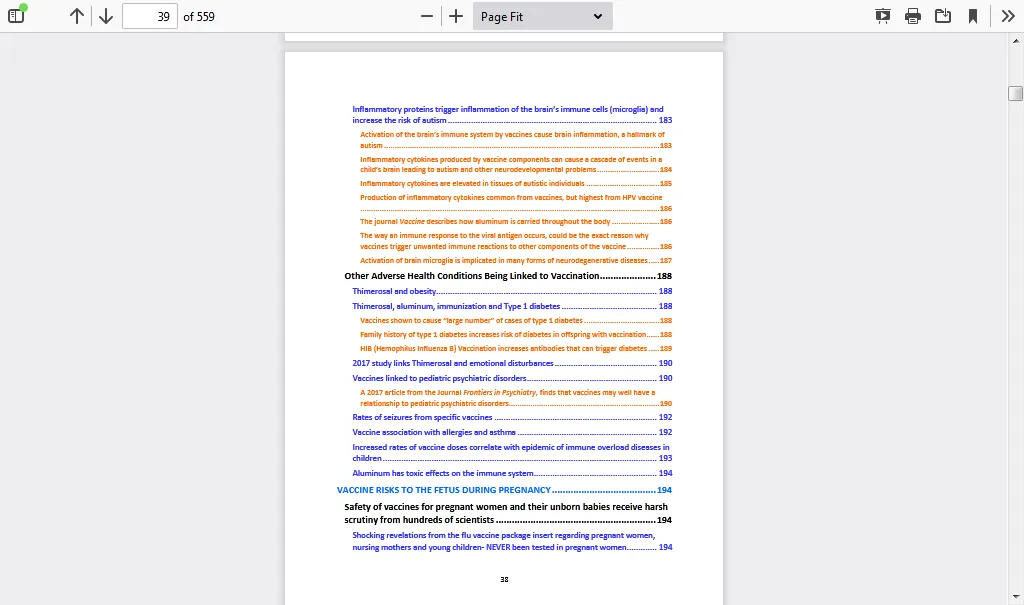Open 'Rates of seizures from specific vaccines' entry

pos(512,417)
